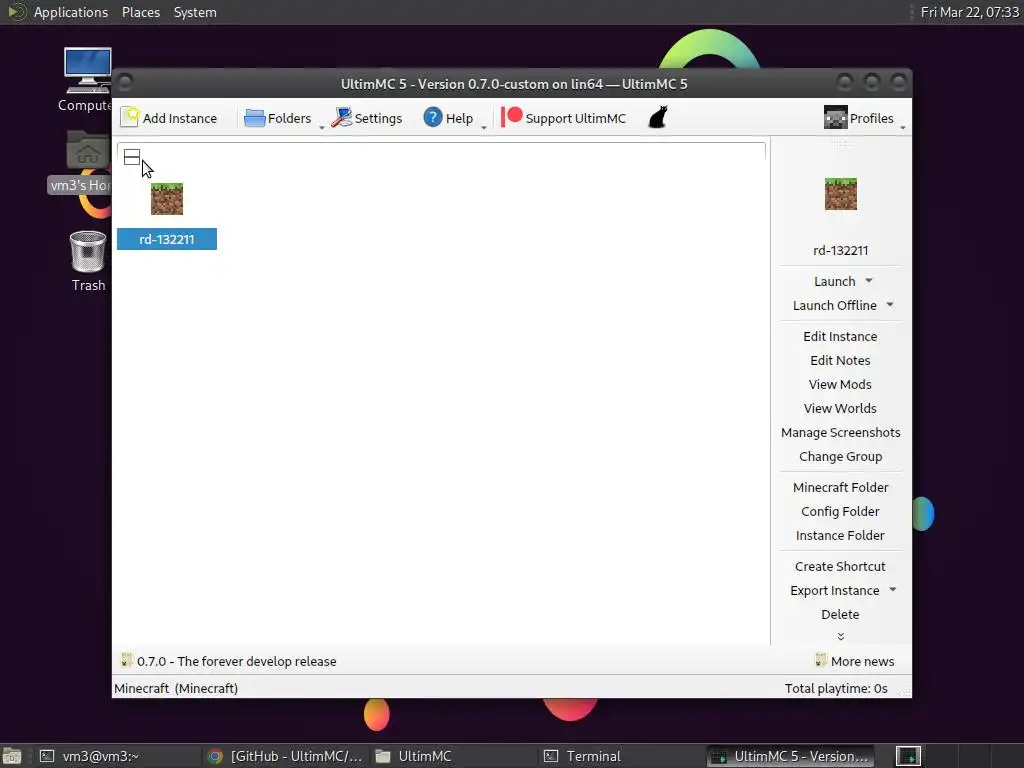
Task: Expand the side panel overflow chevron
Action: point(840,636)
